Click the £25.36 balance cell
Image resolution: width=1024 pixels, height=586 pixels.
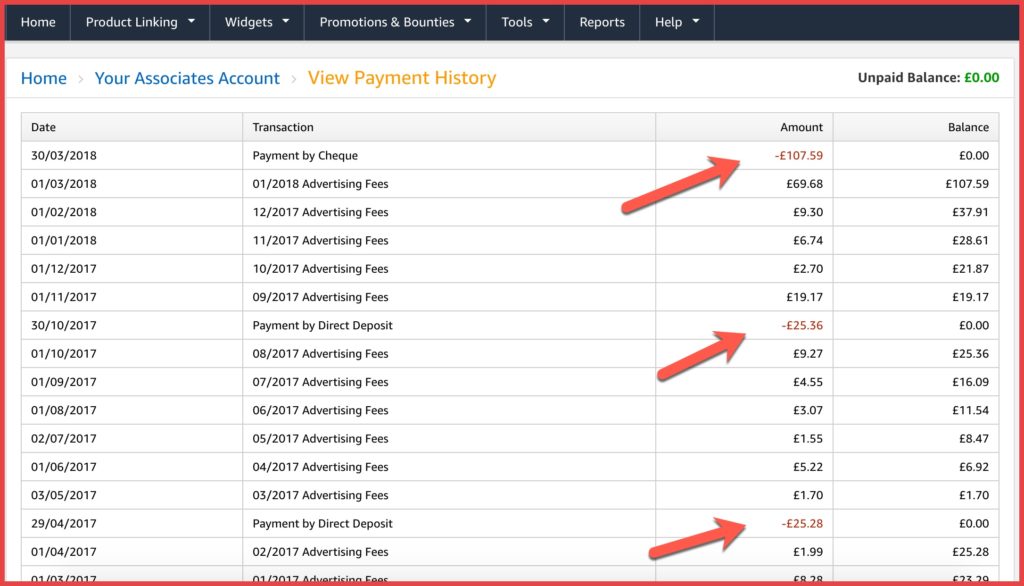916,353
